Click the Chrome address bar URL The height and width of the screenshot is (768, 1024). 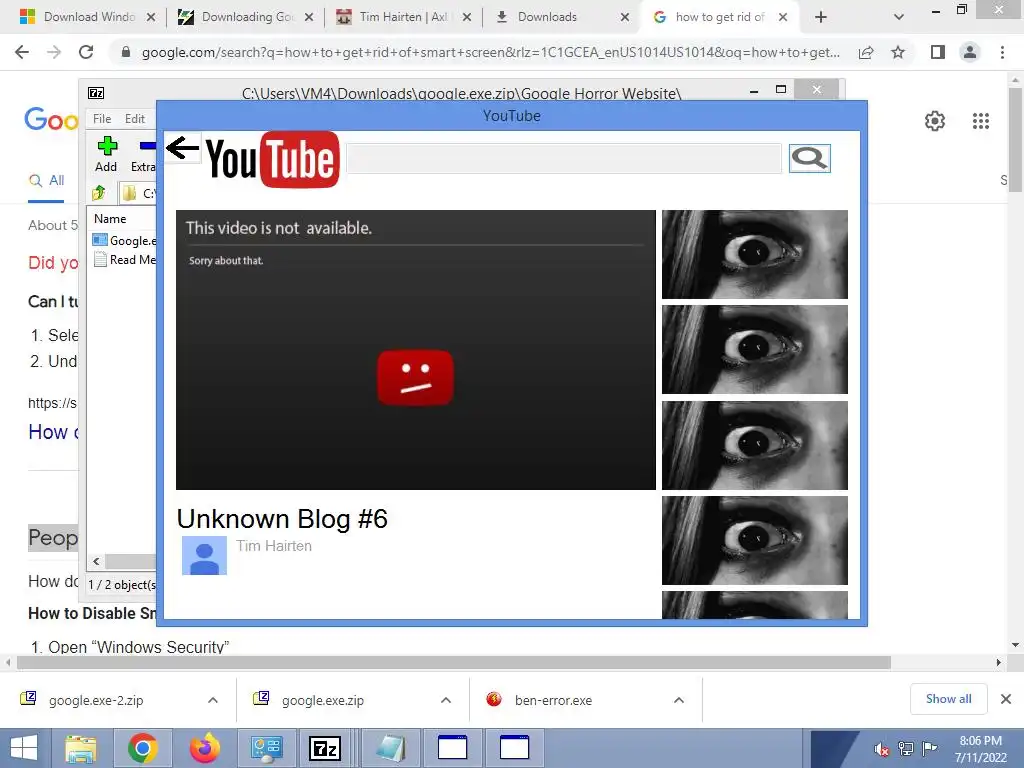[x=490, y=52]
